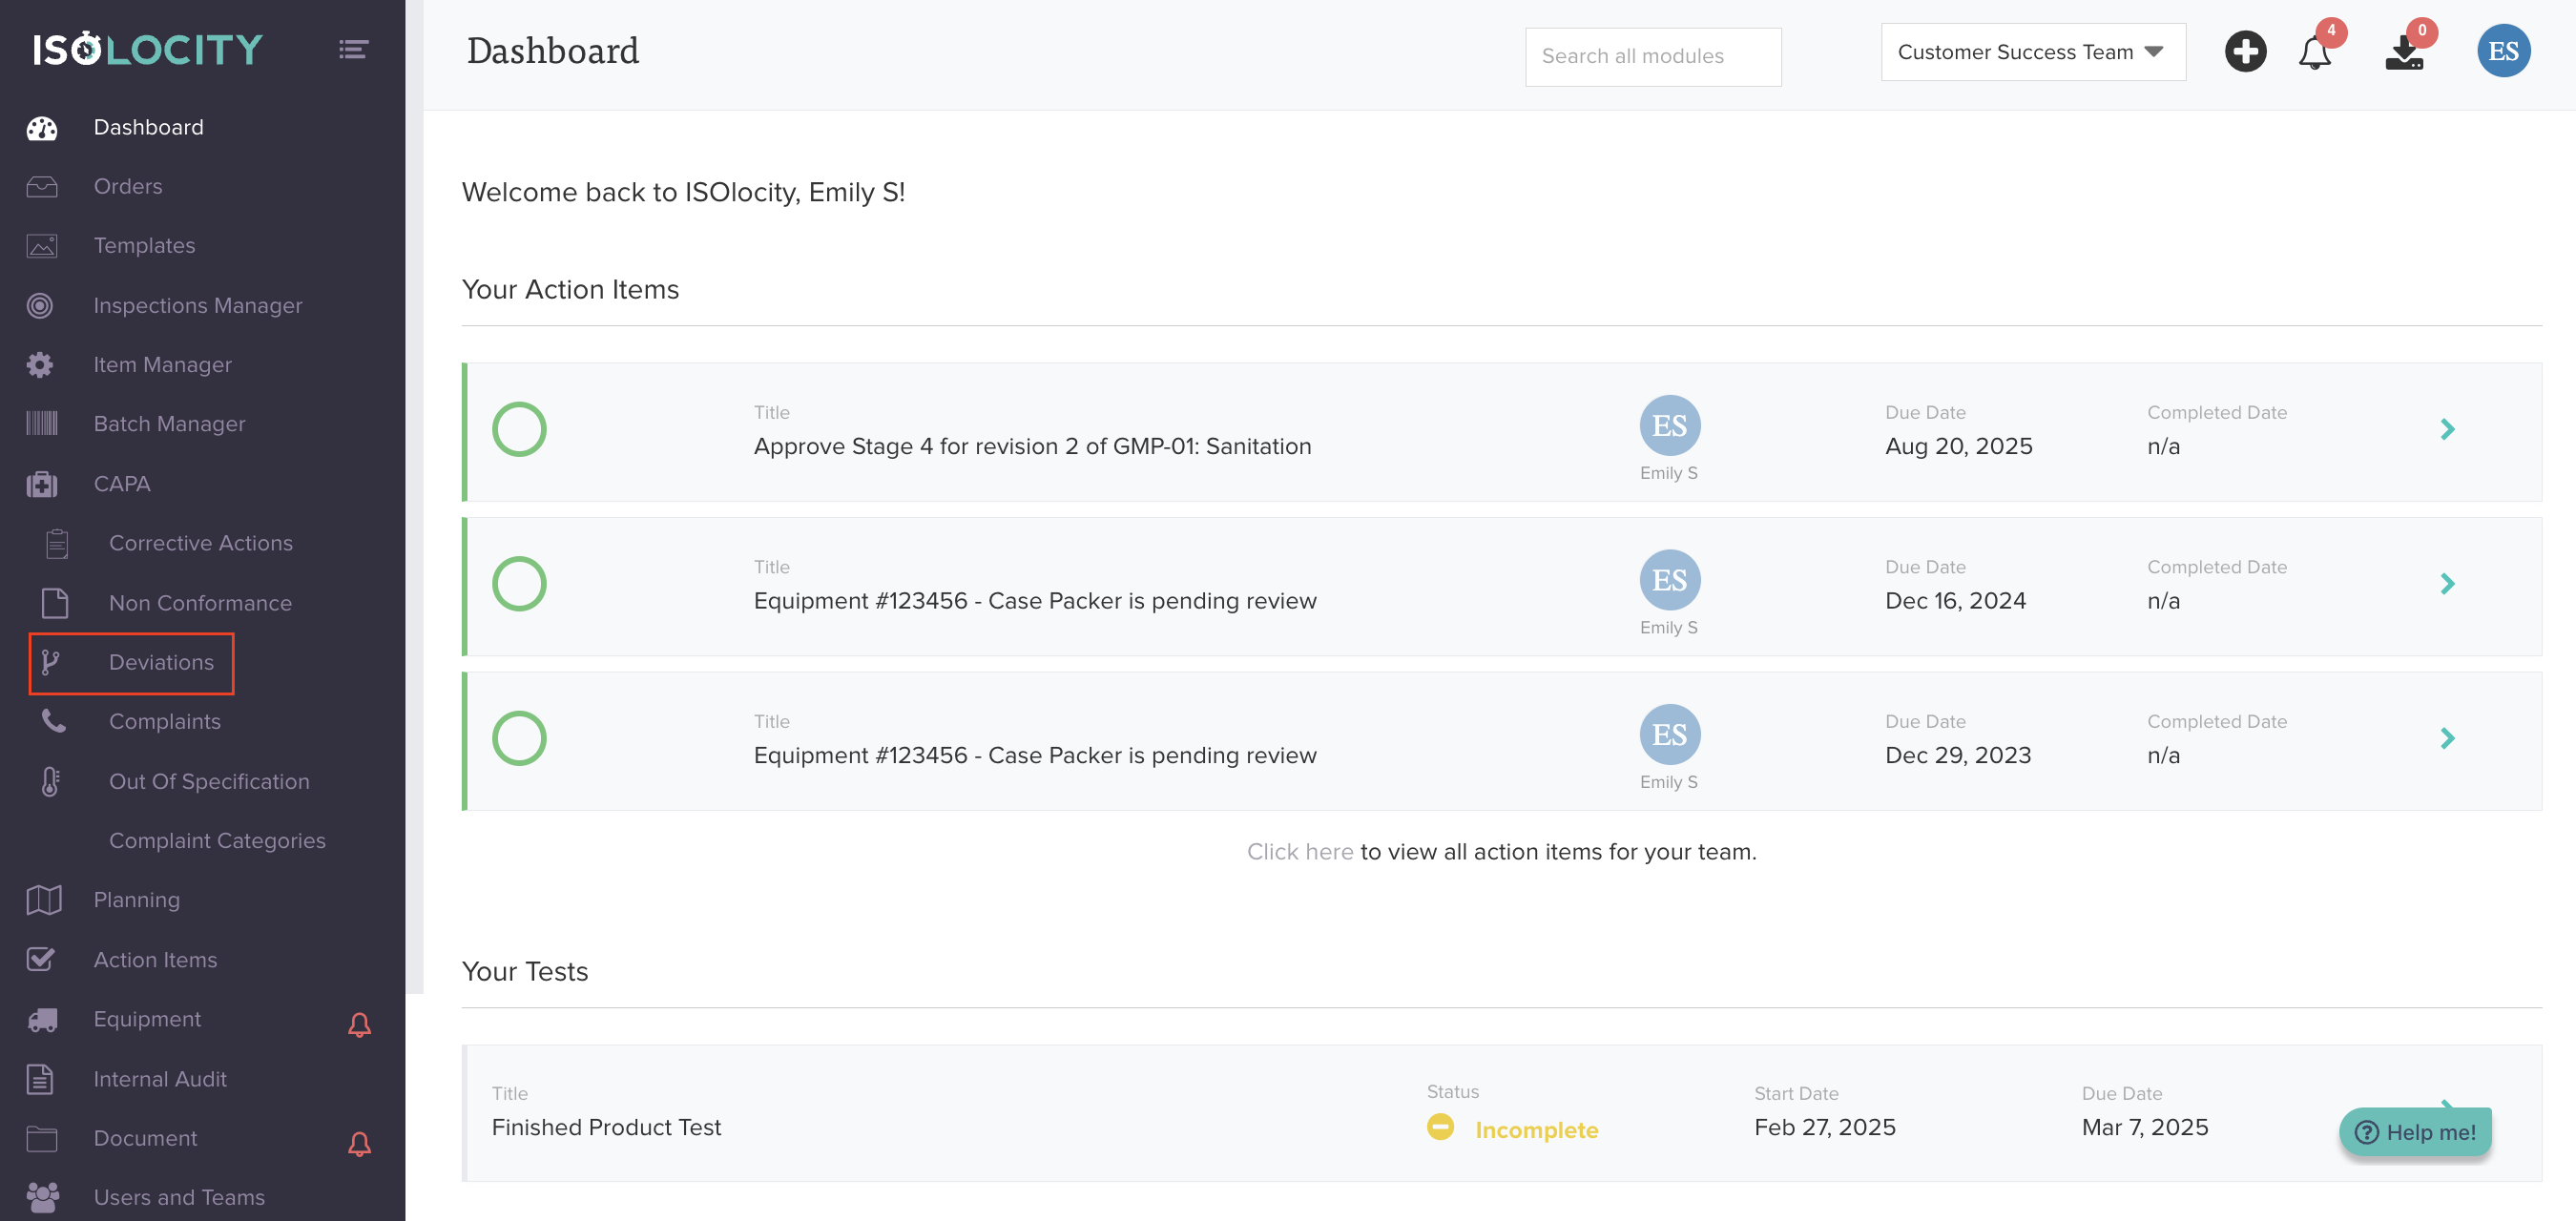Screen dimensions: 2576x1221
Task: Click the plus add-new icon in header
Action: click(2244, 51)
